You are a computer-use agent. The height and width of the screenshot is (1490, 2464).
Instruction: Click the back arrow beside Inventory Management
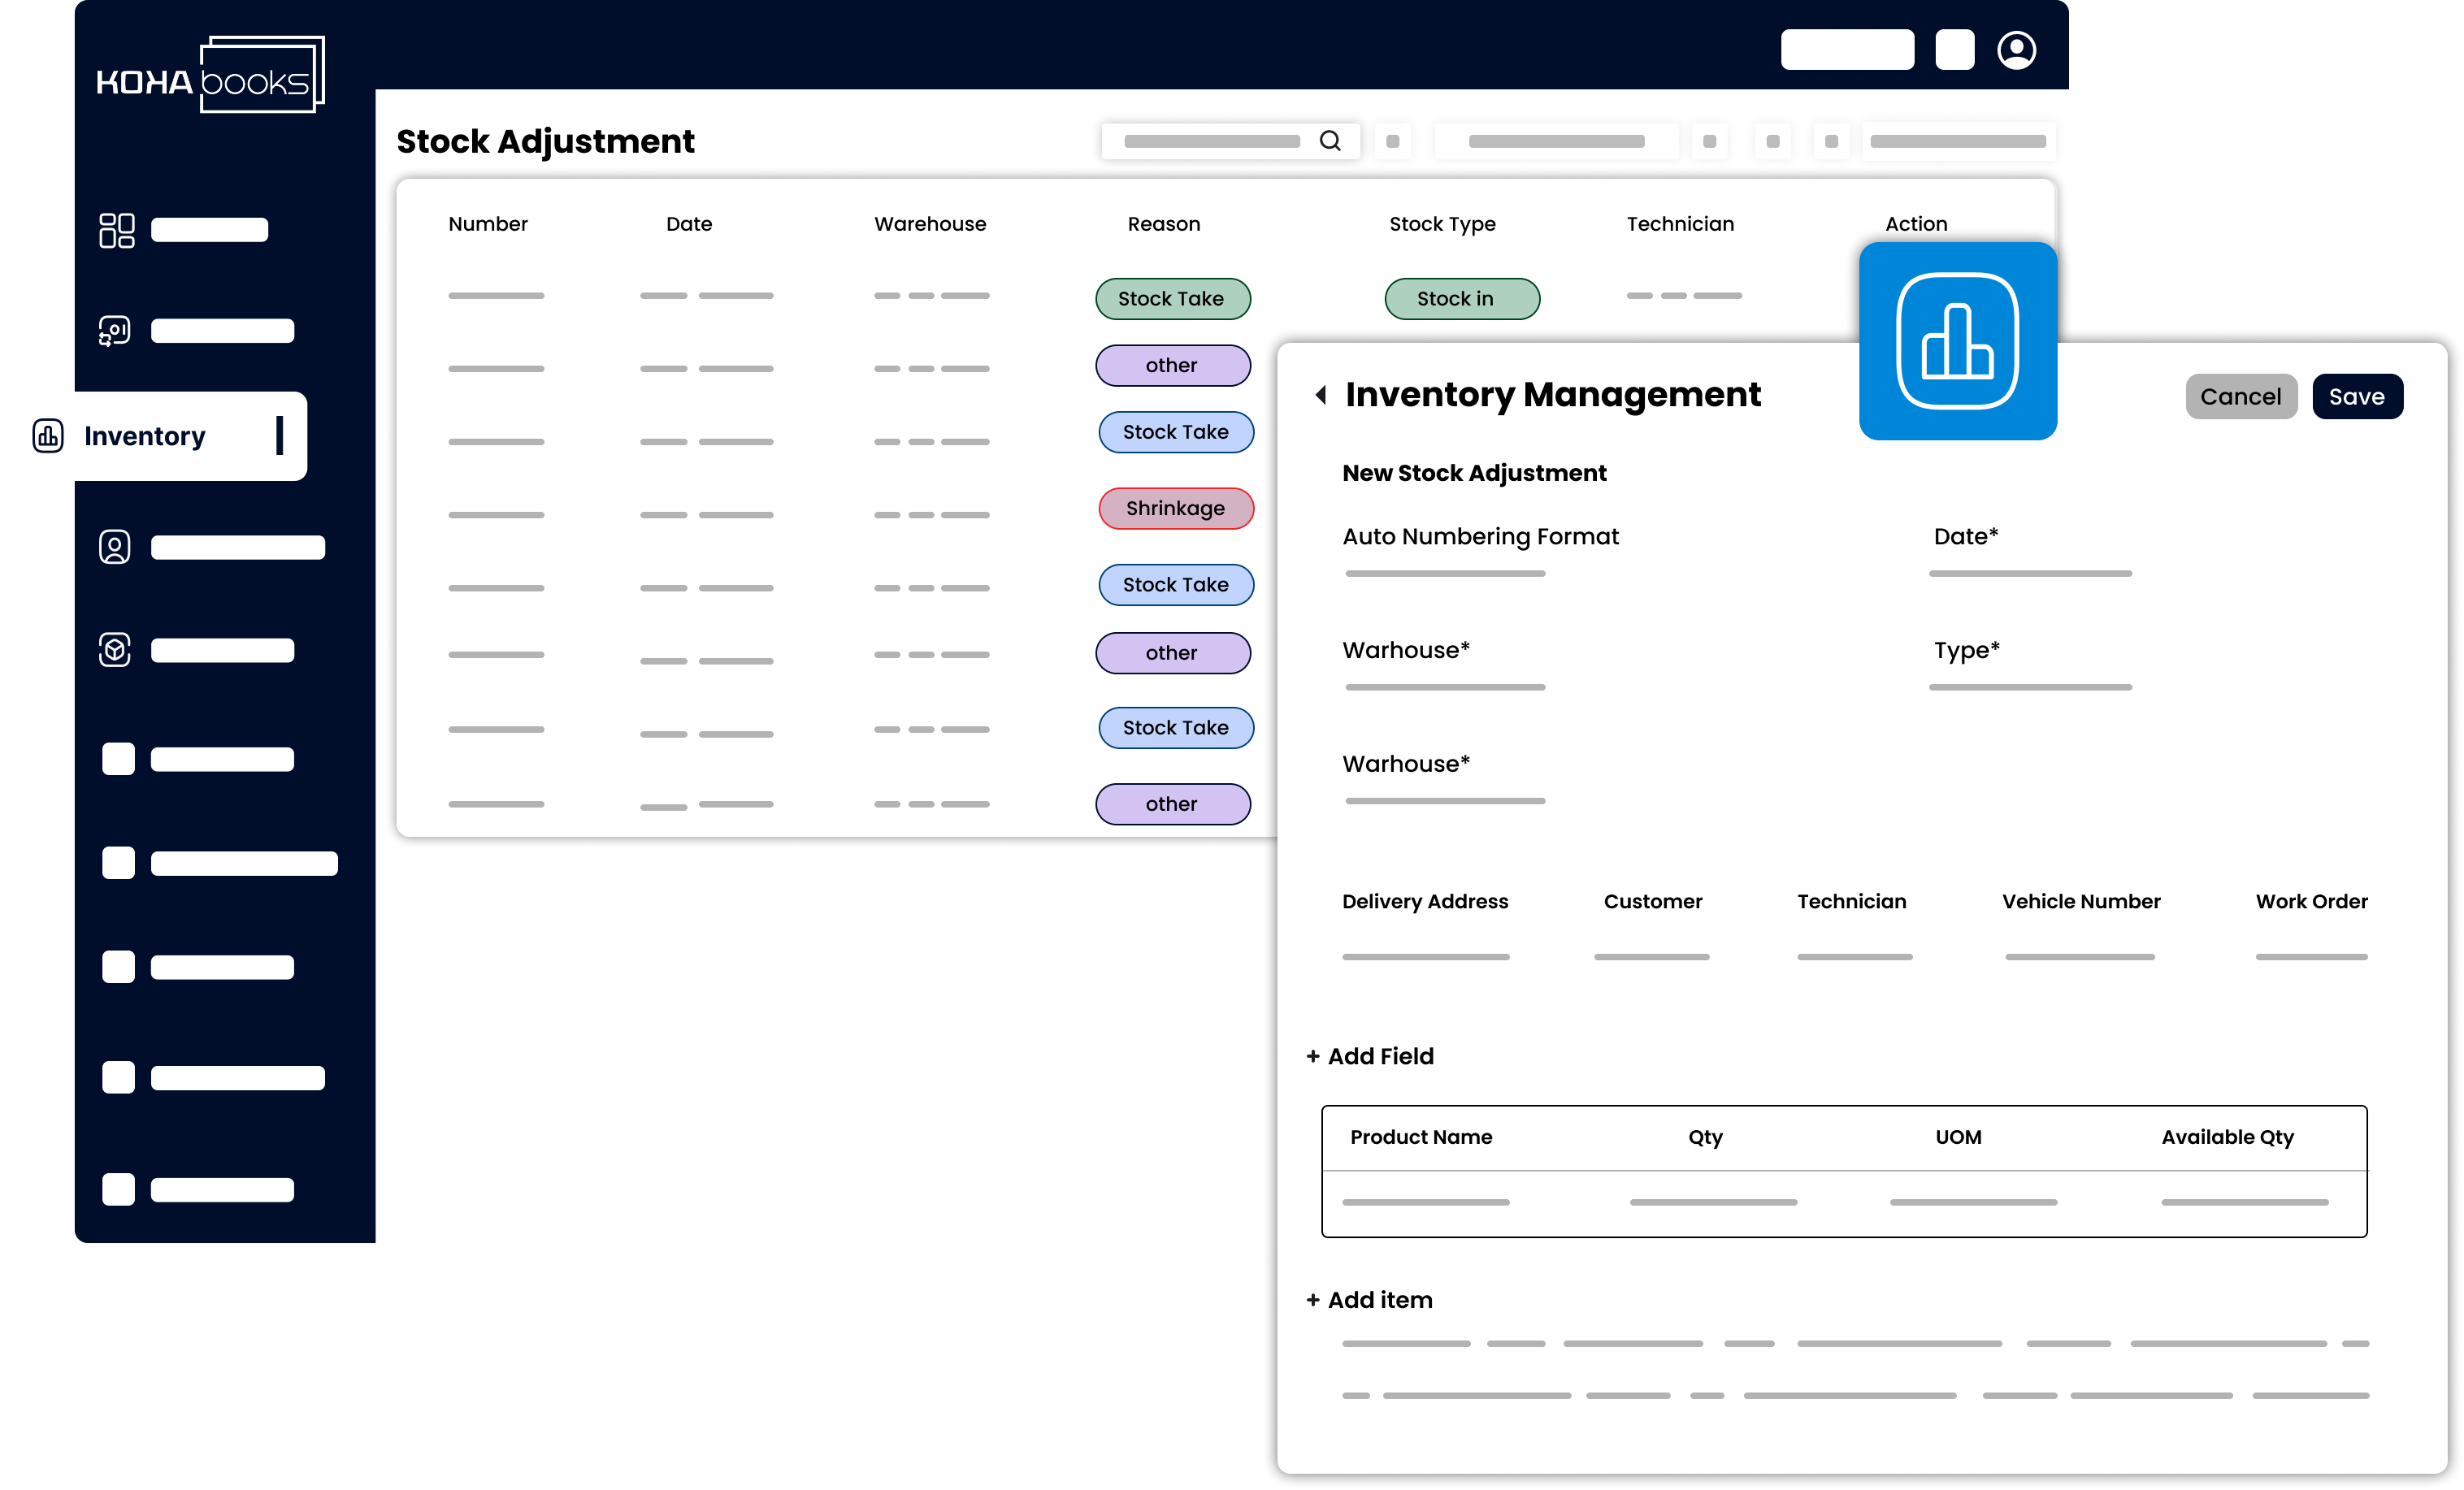point(1320,395)
